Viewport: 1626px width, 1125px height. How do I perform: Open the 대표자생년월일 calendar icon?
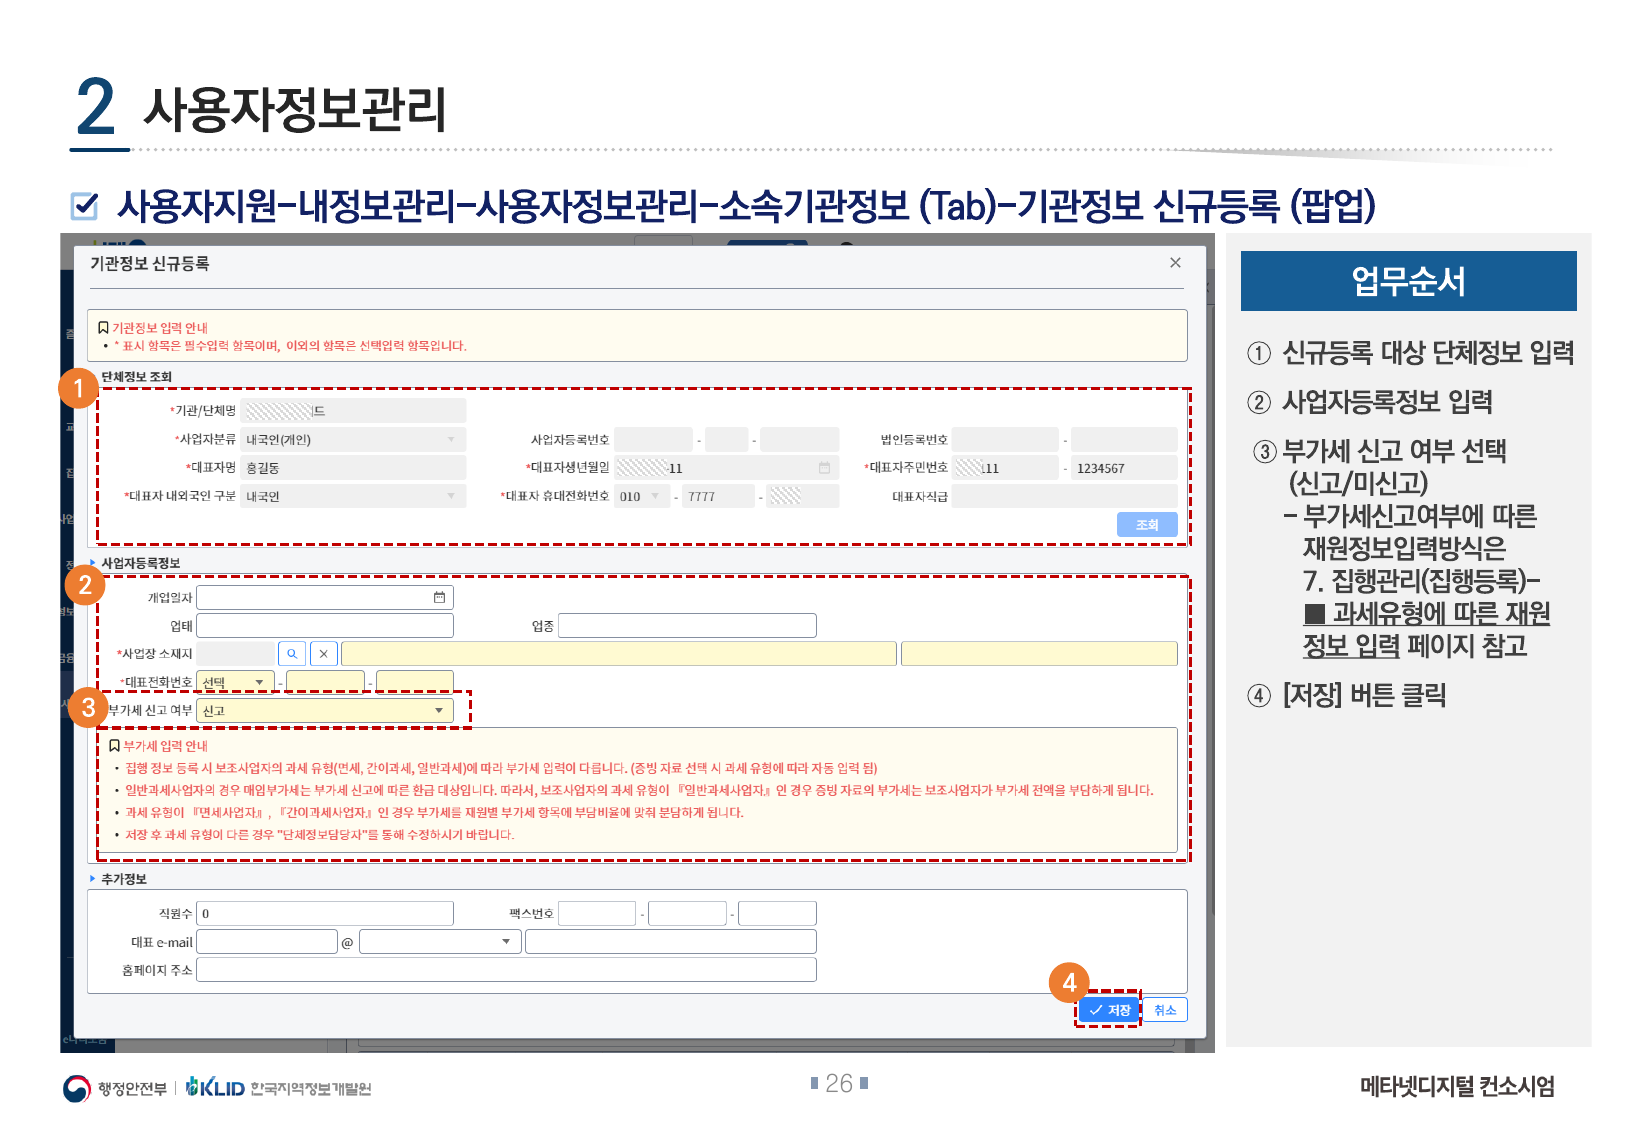pyautogui.click(x=824, y=468)
